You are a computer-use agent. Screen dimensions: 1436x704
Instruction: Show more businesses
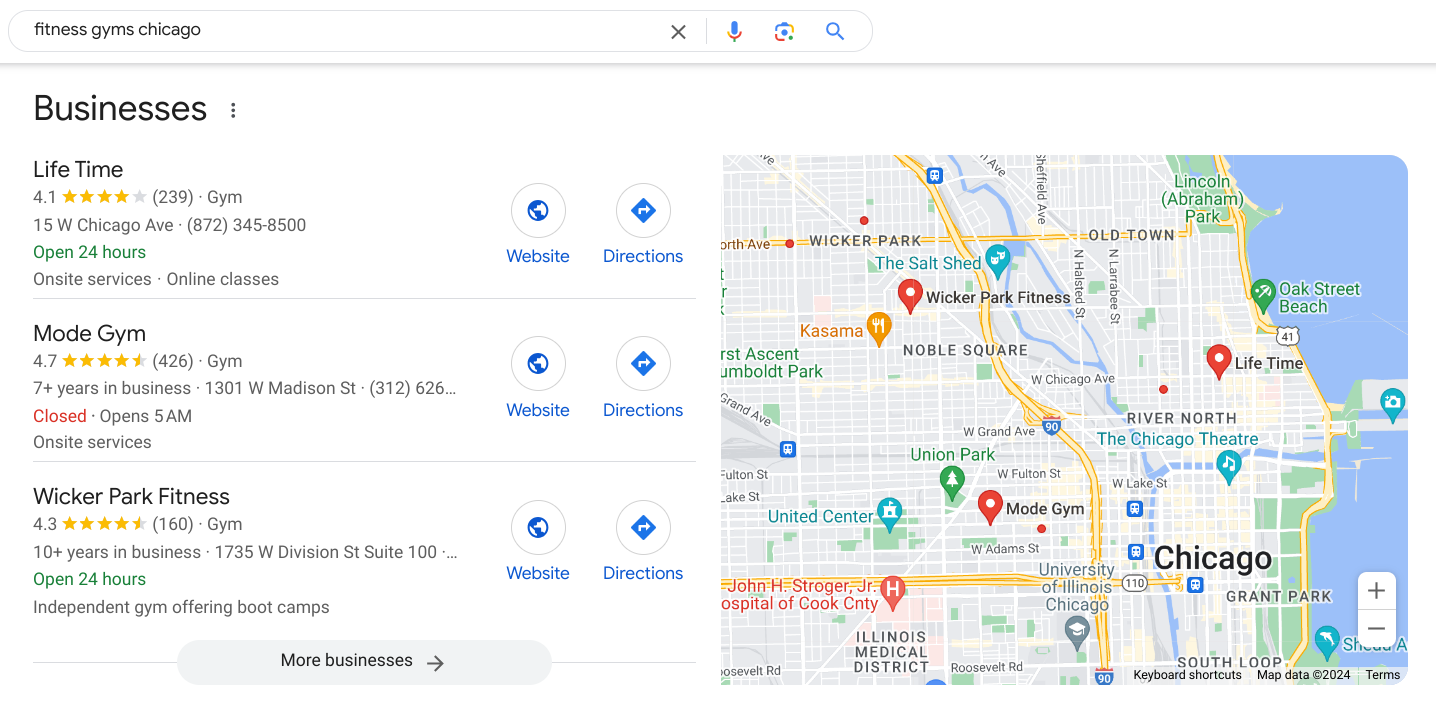point(364,661)
